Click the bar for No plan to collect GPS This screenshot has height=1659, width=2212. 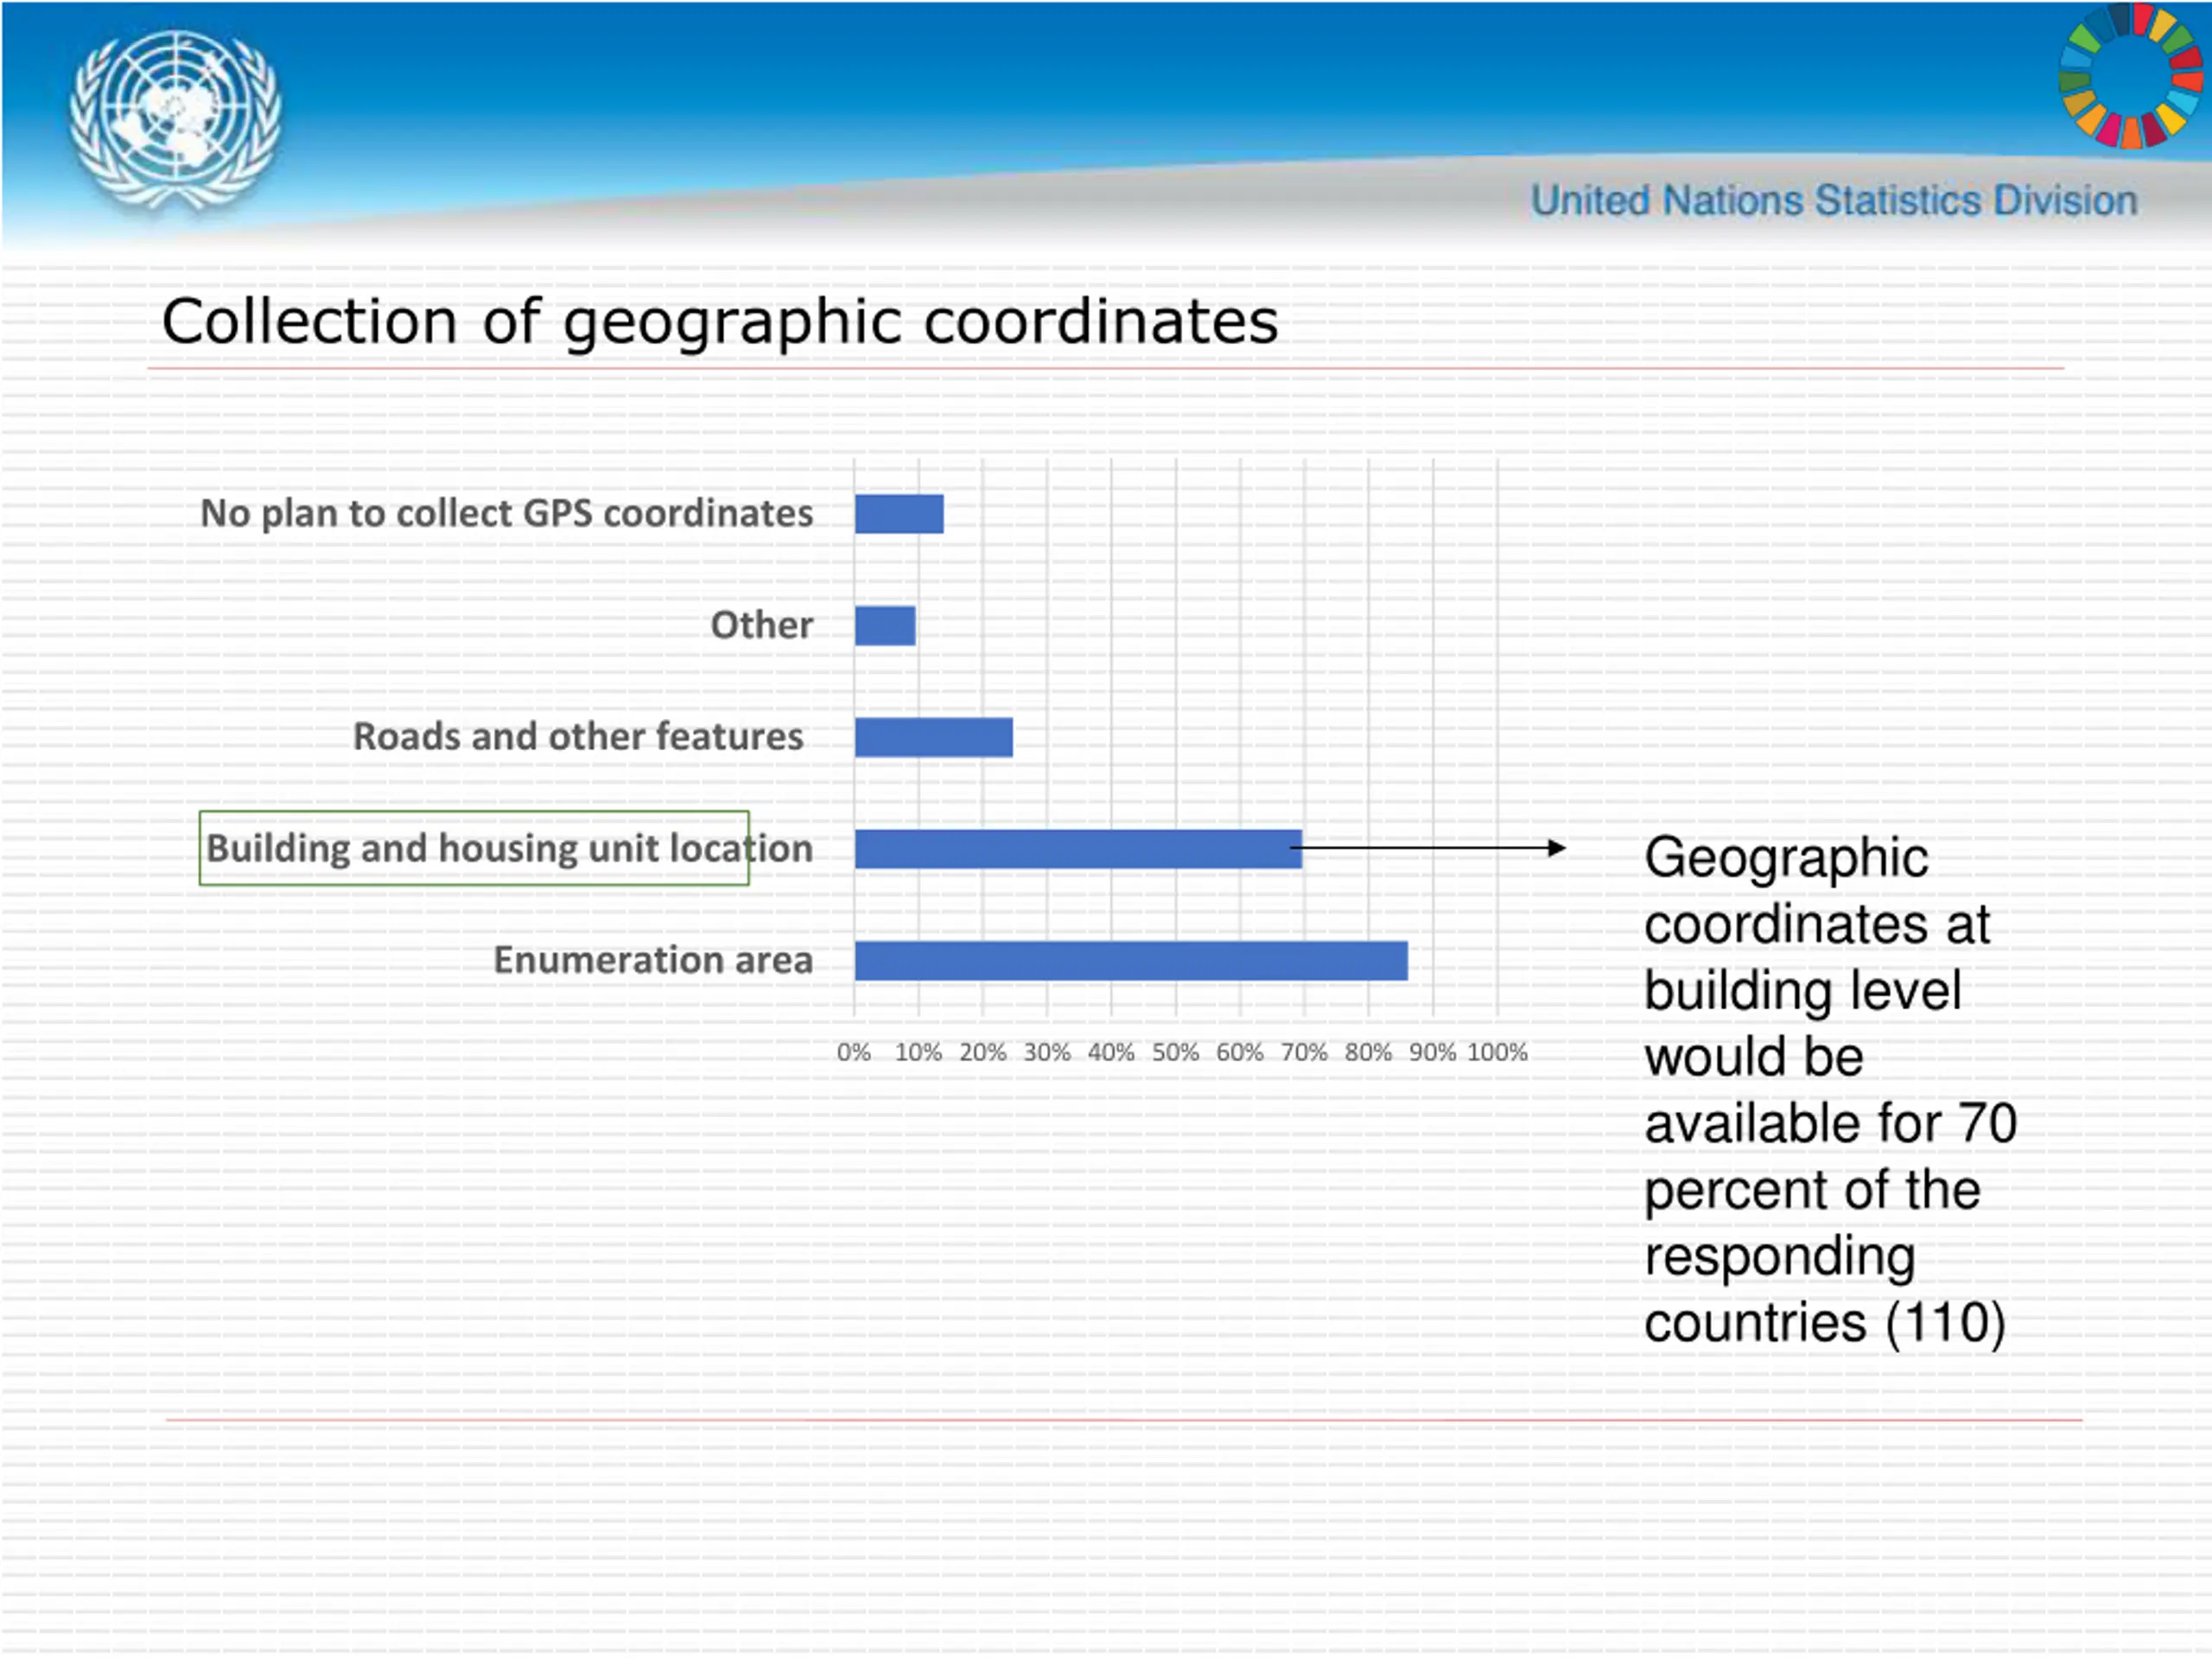point(899,514)
